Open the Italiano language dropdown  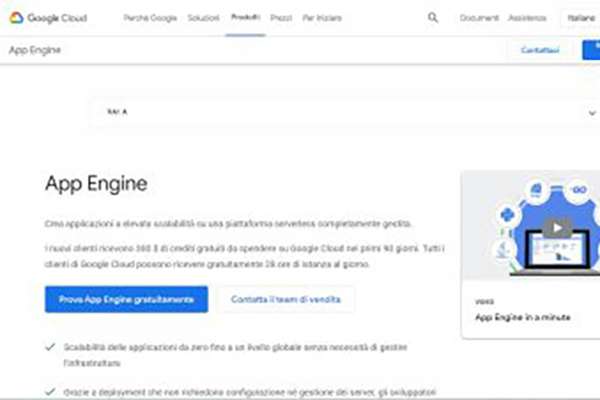[580, 18]
